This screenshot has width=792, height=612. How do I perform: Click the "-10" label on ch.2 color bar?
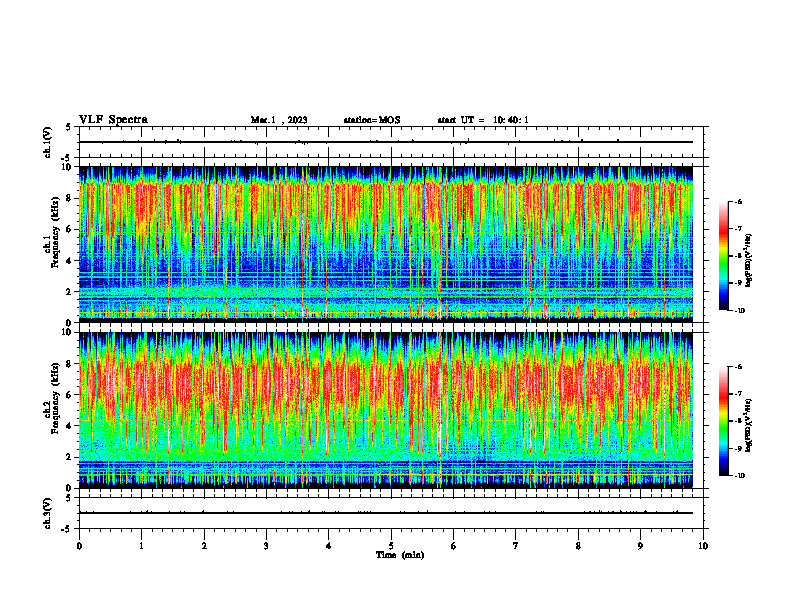pos(739,476)
